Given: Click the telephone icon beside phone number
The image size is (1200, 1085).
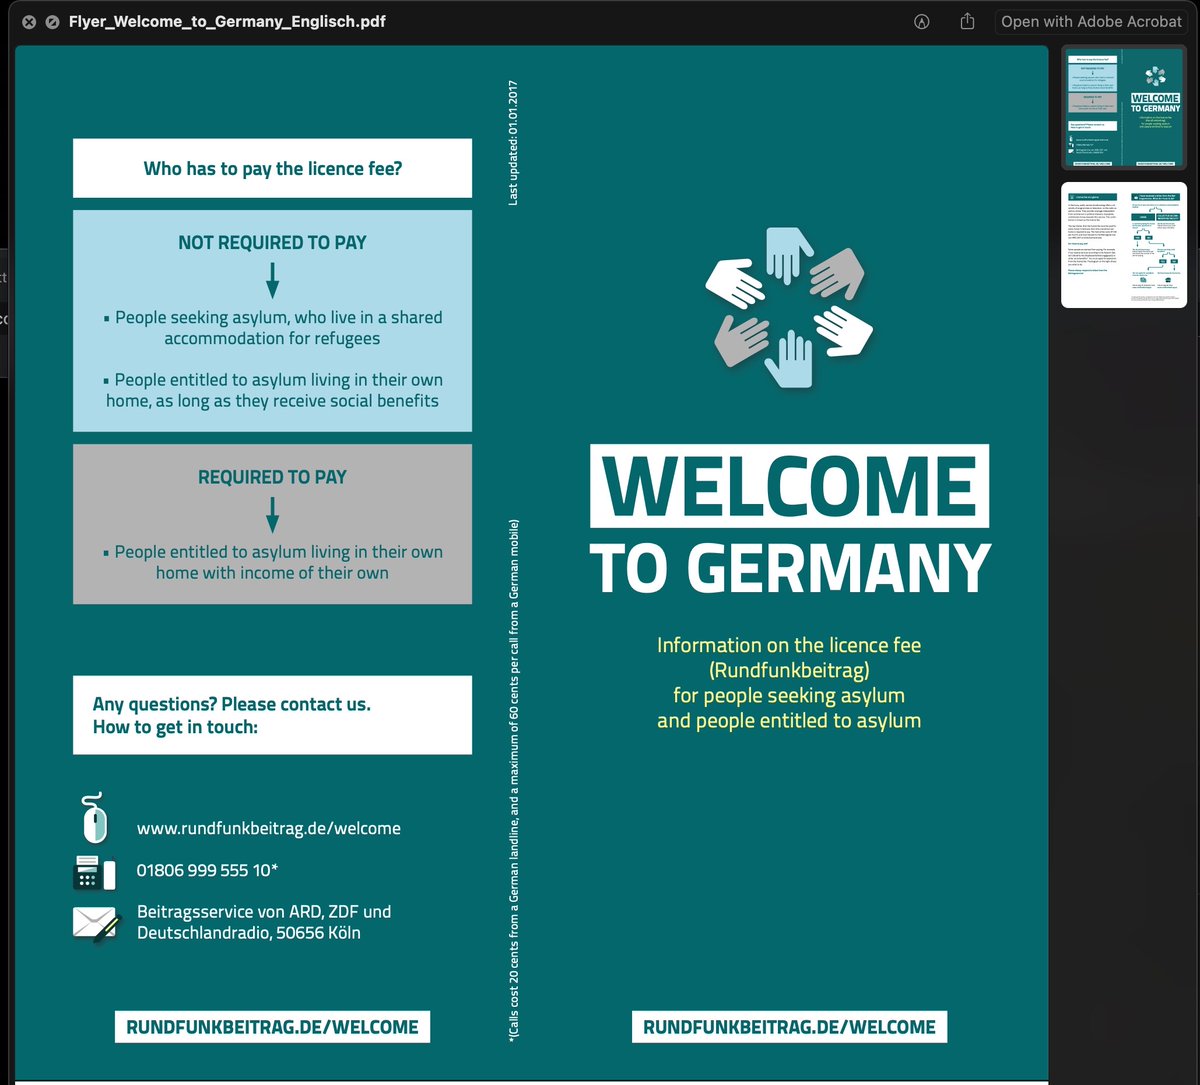Looking at the screenshot, I should [x=95, y=873].
